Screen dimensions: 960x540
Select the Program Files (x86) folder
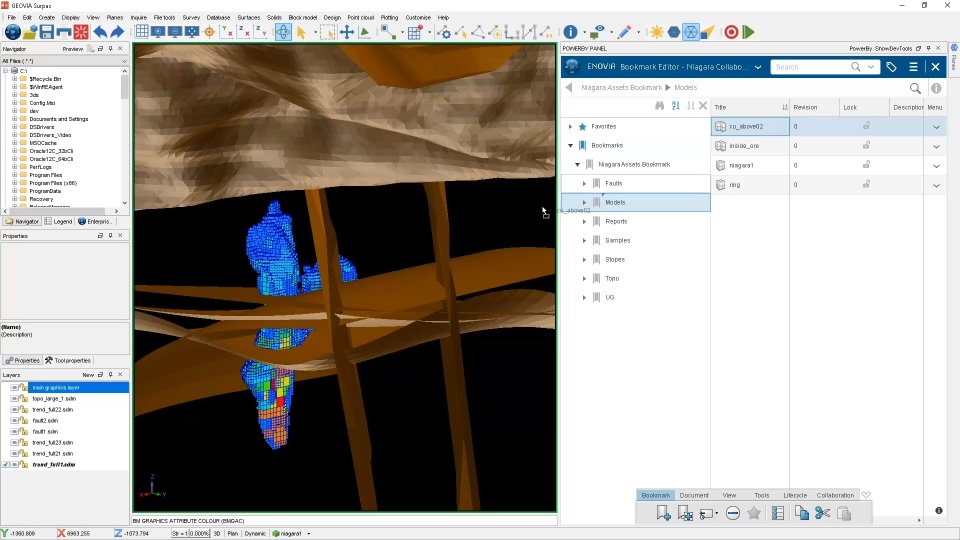click(x=53, y=183)
